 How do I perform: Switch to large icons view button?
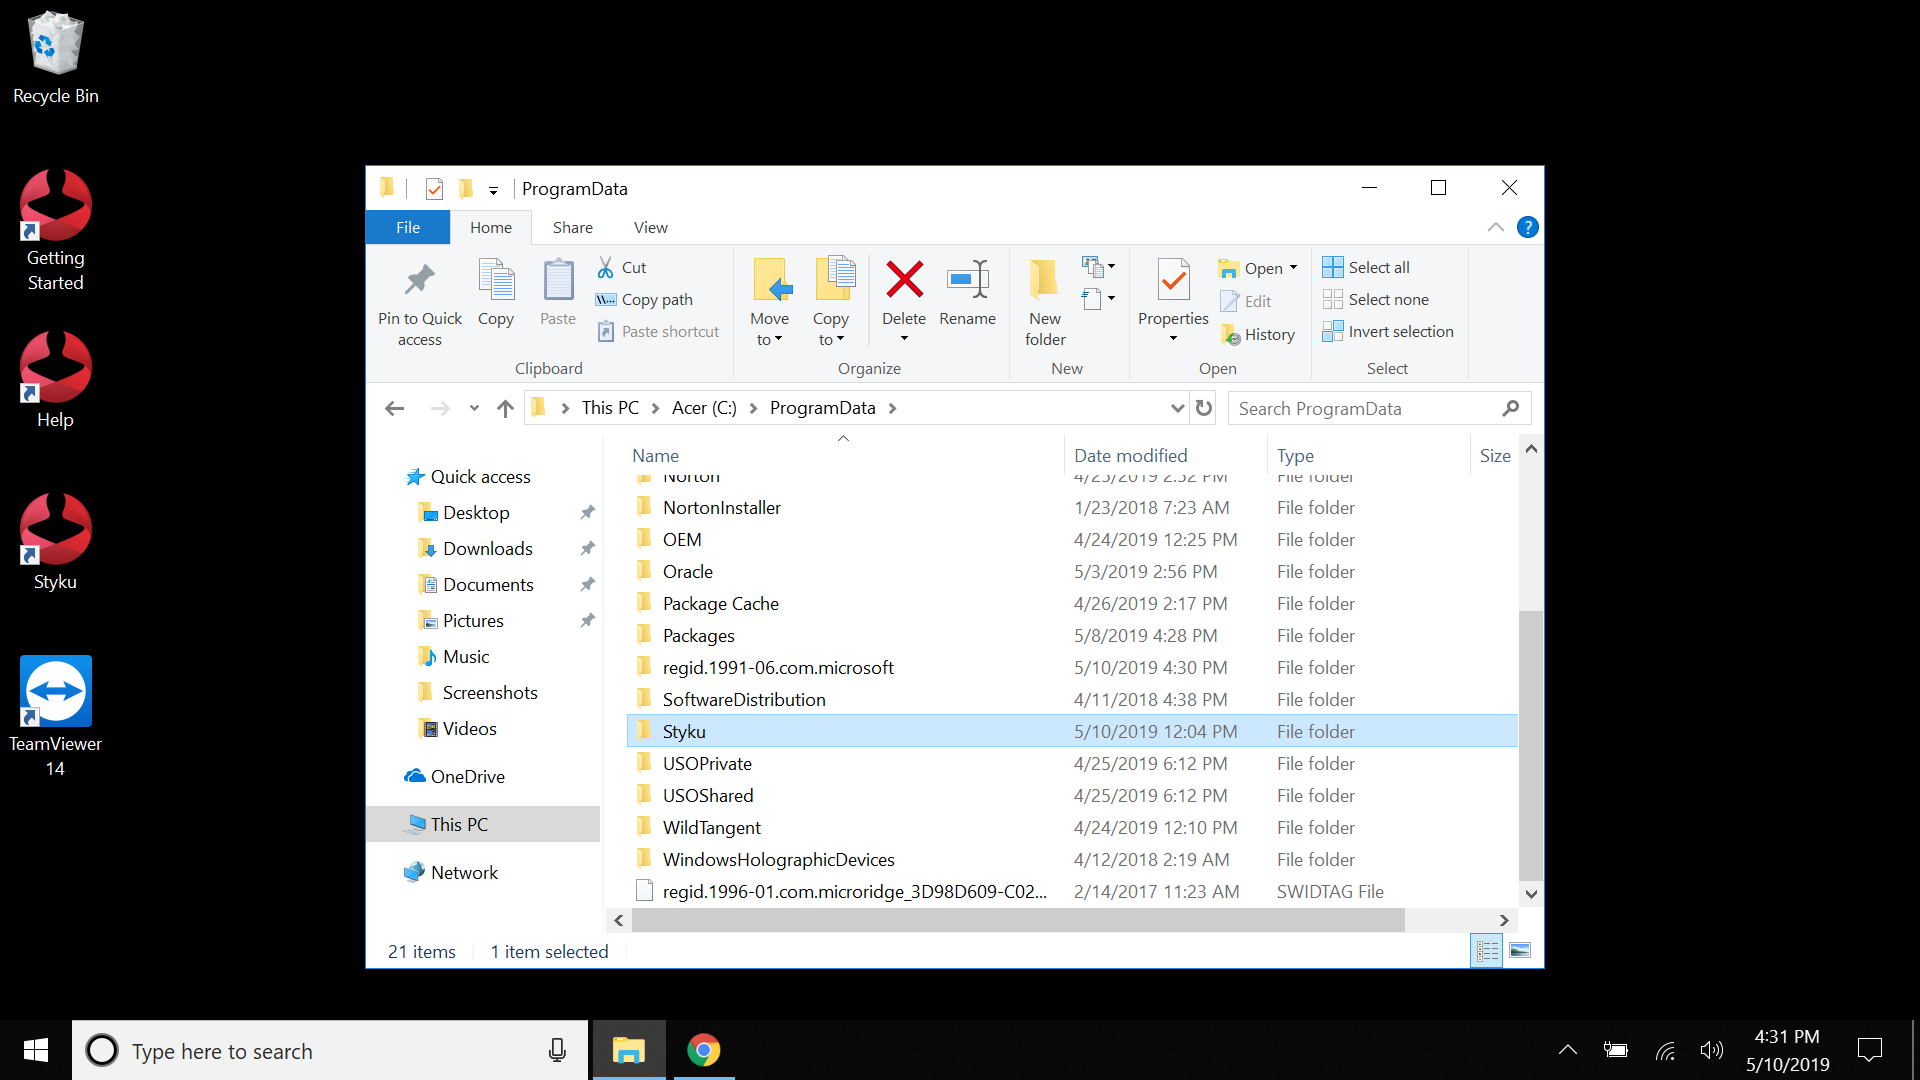point(1519,951)
